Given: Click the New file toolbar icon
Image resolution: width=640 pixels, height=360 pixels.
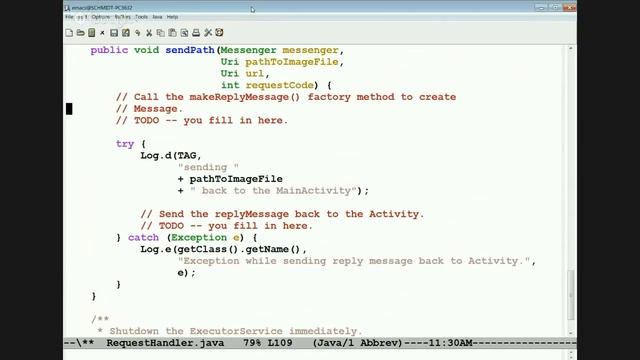Looking at the screenshot, I should 69,33.
